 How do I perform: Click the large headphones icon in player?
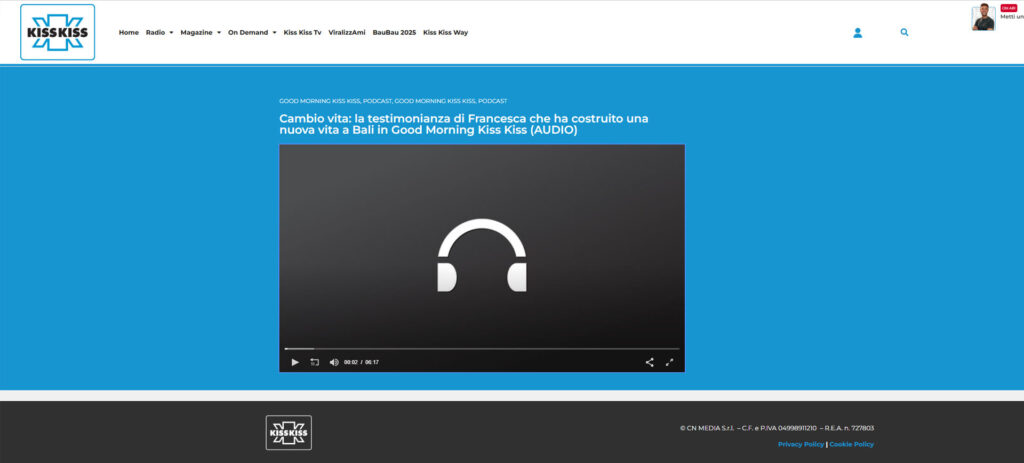point(482,256)
